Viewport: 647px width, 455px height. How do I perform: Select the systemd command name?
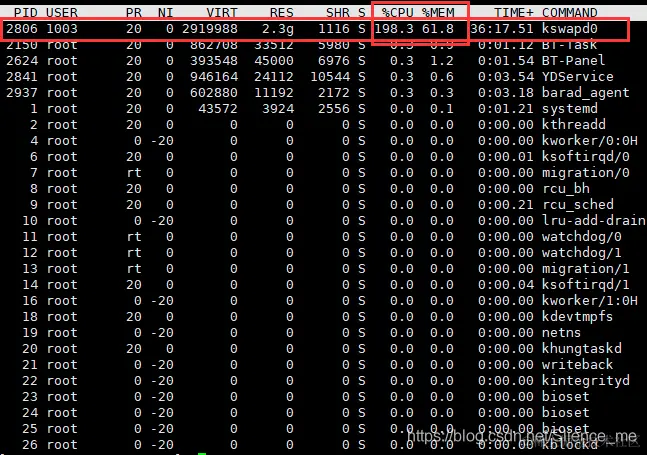(x=569, y=109)
